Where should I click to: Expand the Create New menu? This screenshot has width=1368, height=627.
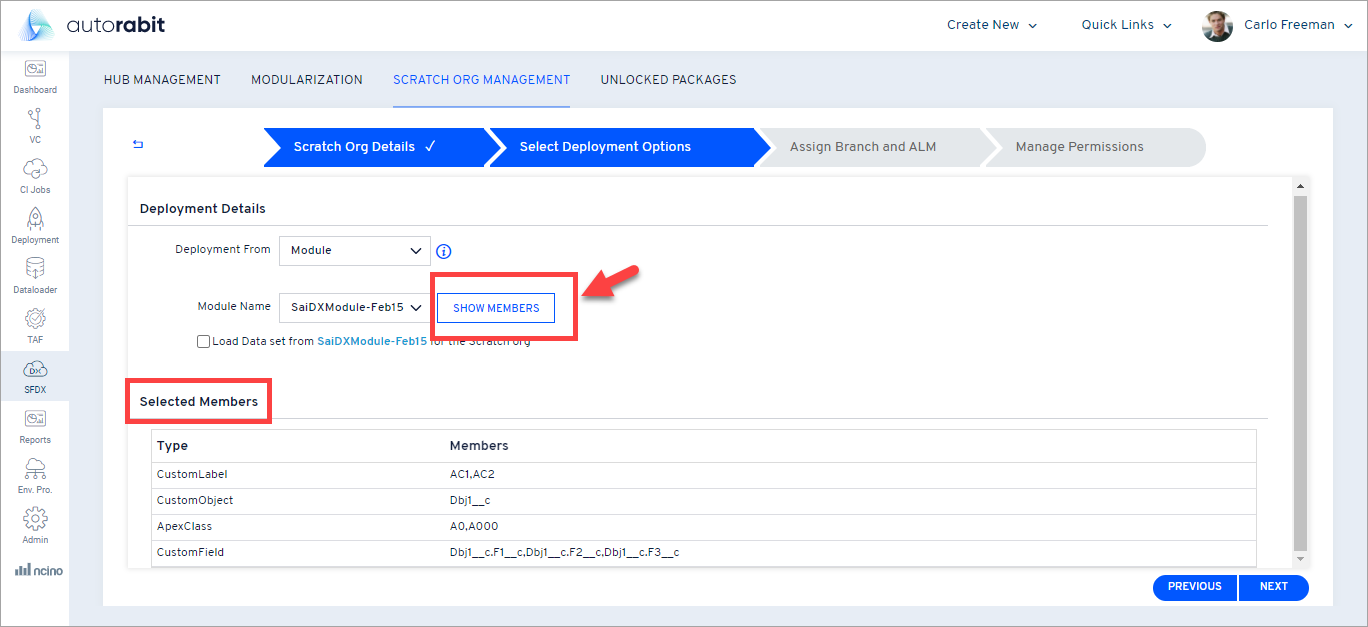click(991, 25)
